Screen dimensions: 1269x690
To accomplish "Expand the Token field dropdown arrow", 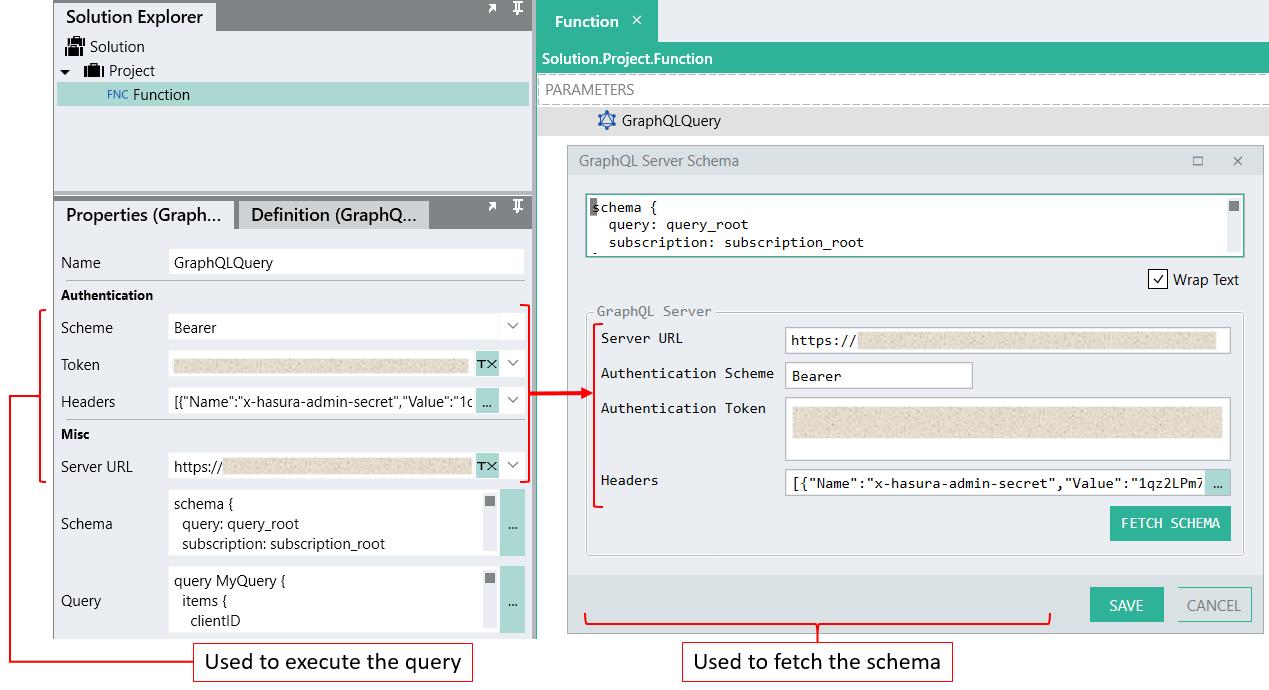I will (513, 365).
